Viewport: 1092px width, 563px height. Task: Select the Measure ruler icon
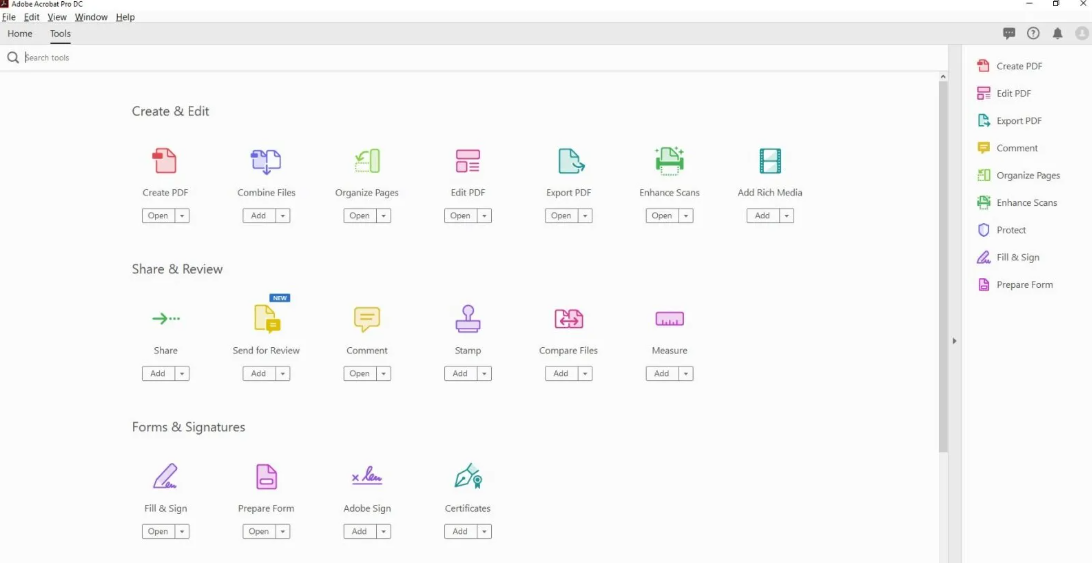(x=669, y=319)
